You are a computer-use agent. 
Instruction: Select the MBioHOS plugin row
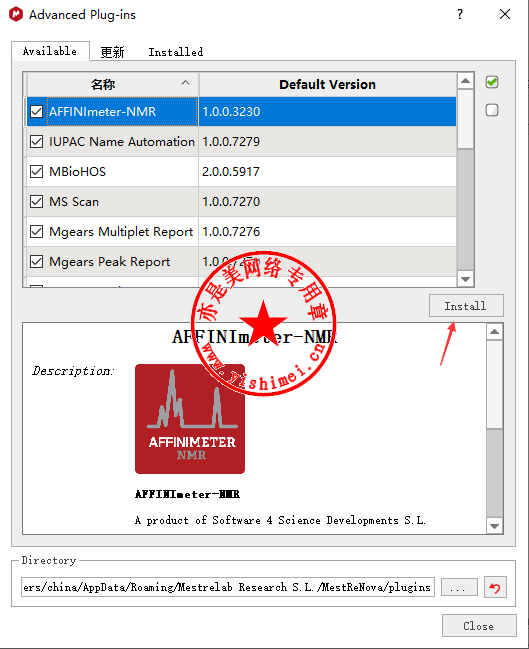[241, 171]
